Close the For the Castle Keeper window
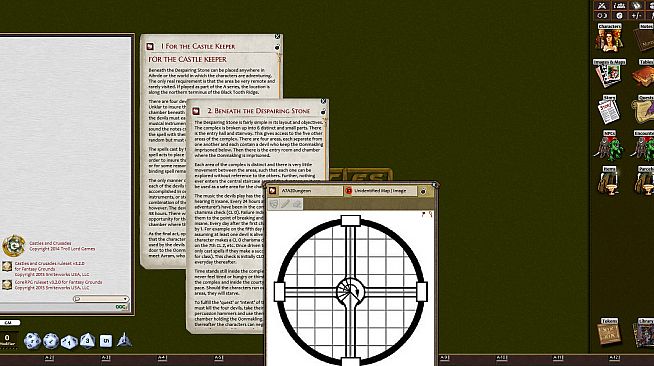Screen dimensions: 654x366 pos(277,37)
